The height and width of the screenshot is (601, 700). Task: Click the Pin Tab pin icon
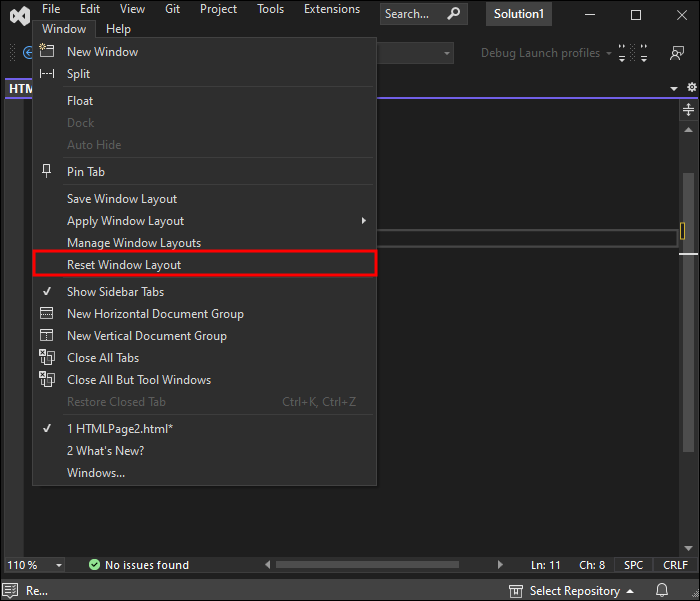pyautogui.click(x=46, y=171)
